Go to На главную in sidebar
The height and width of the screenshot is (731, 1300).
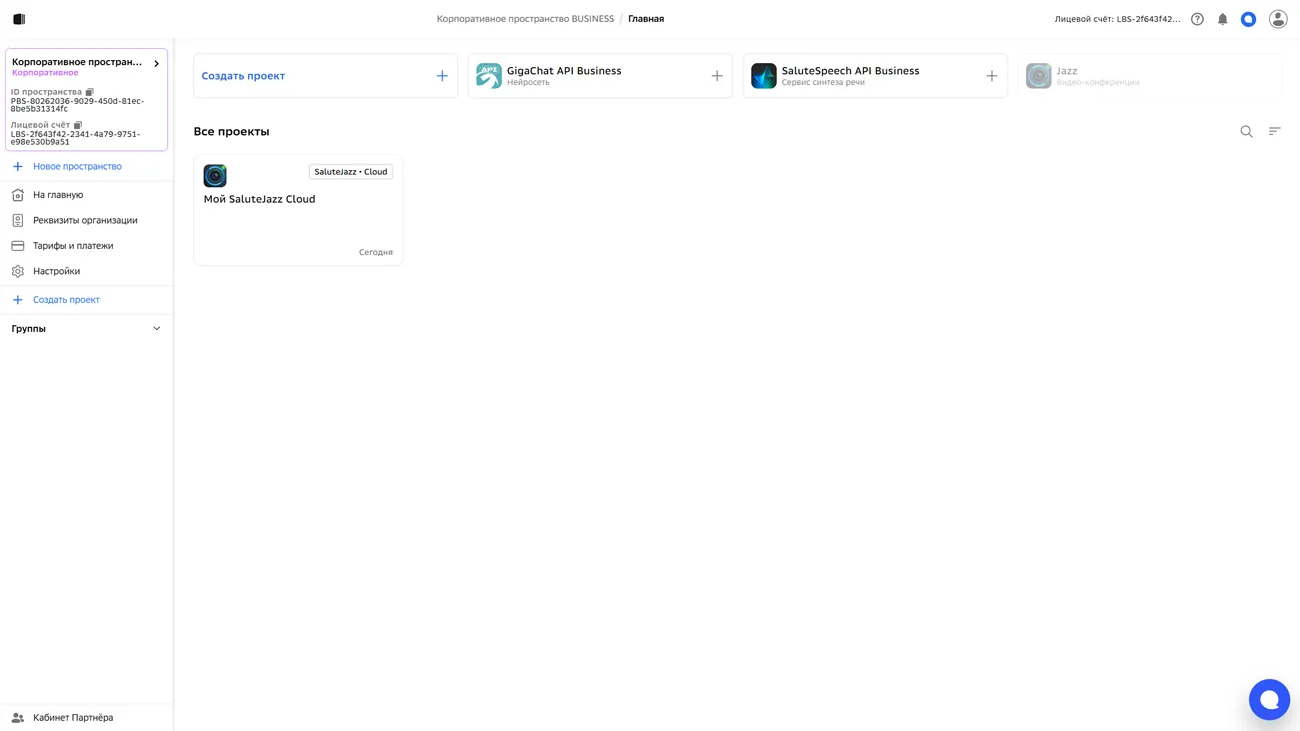coord(58,195)
